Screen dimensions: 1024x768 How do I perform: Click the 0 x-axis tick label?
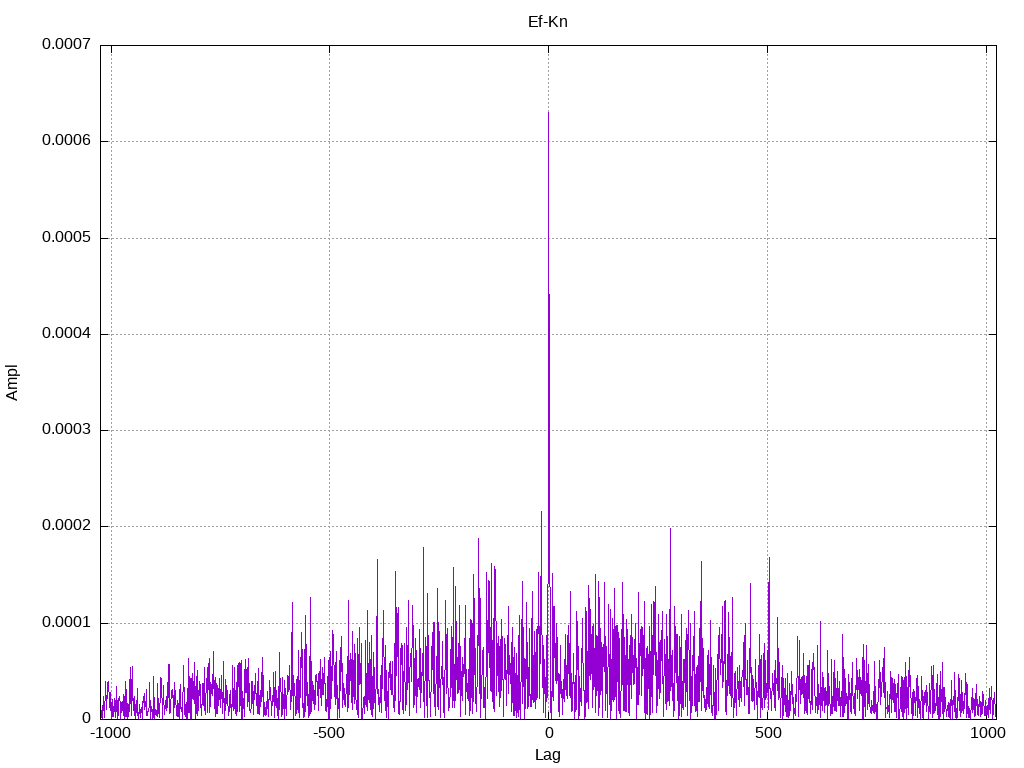[x=549, y=733]
